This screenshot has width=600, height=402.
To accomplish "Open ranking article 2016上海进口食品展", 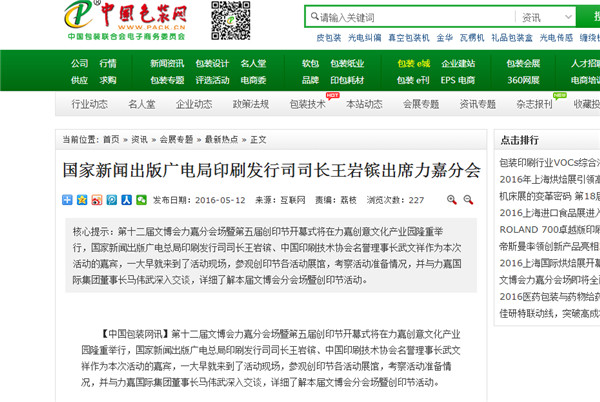I will (549, 213).
